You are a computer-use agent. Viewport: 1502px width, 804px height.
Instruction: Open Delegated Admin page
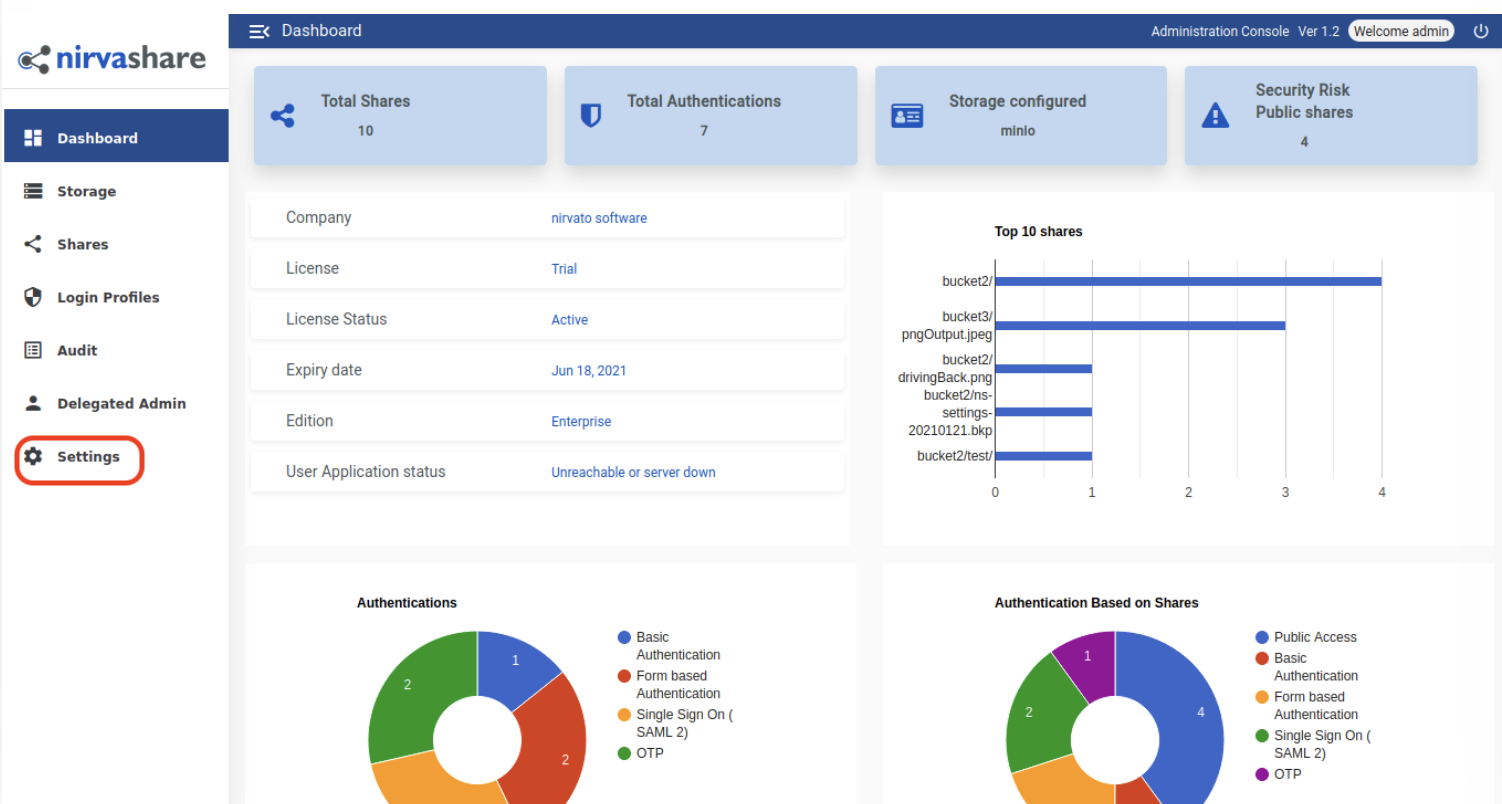click(116, 402)
